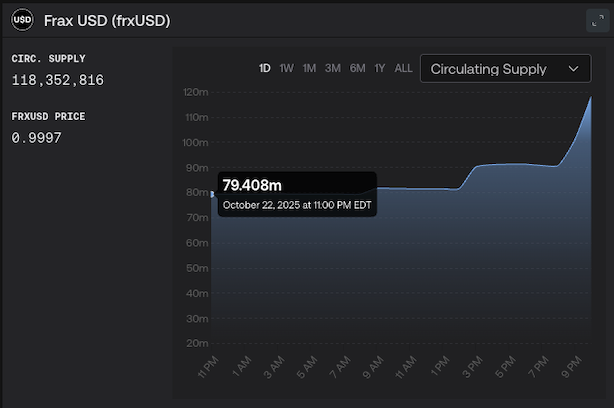
Task: Click the frxUSD price value 0.9997
Action: pyautogui.click(x=36, y=138)
